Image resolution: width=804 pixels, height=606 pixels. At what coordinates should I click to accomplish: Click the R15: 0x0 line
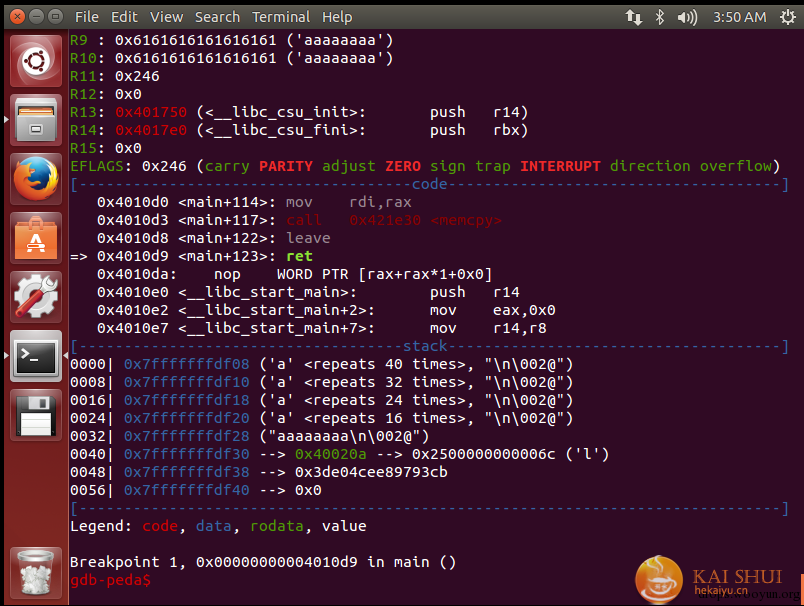pyautogui.click(x=106, y=148)
